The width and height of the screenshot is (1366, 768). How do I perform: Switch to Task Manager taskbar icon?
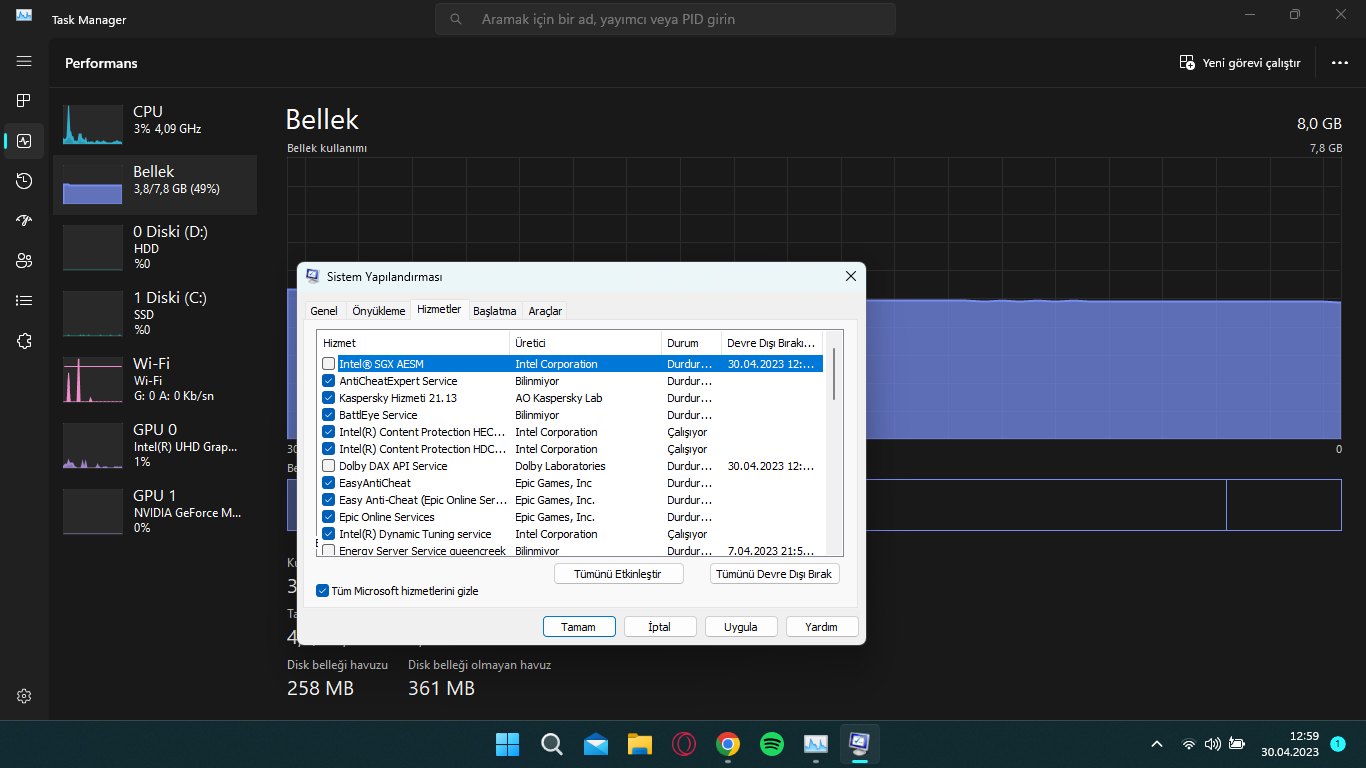[816, 744]
